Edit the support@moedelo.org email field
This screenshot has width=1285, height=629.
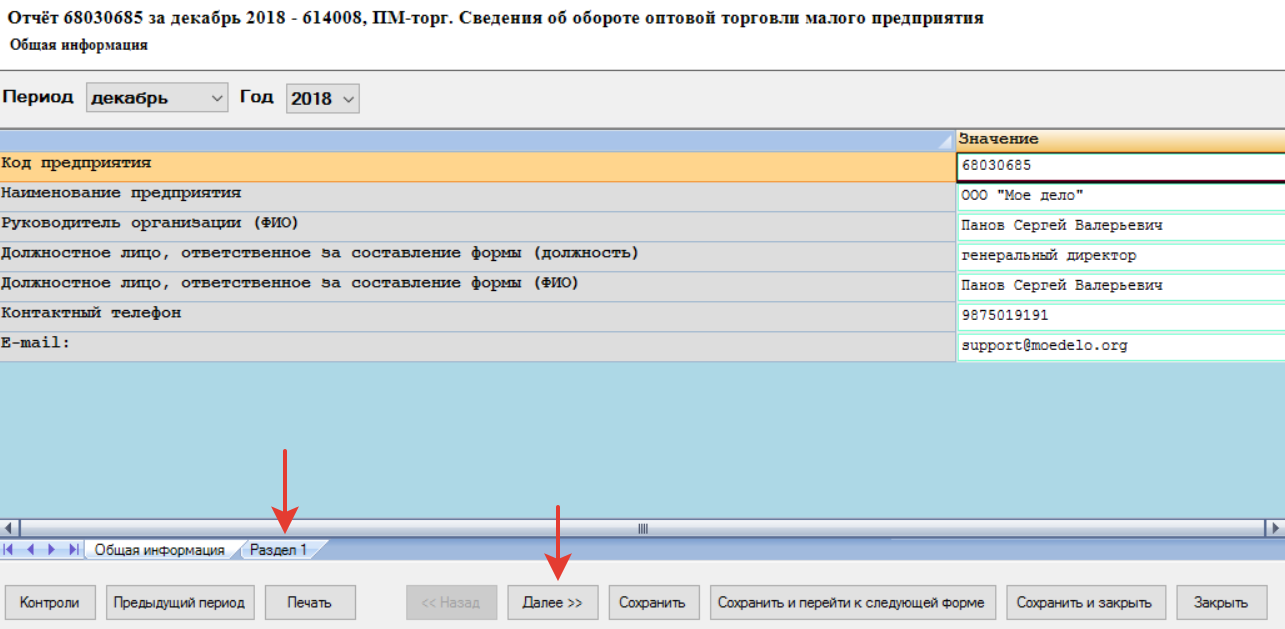(x=1121, y=346)
